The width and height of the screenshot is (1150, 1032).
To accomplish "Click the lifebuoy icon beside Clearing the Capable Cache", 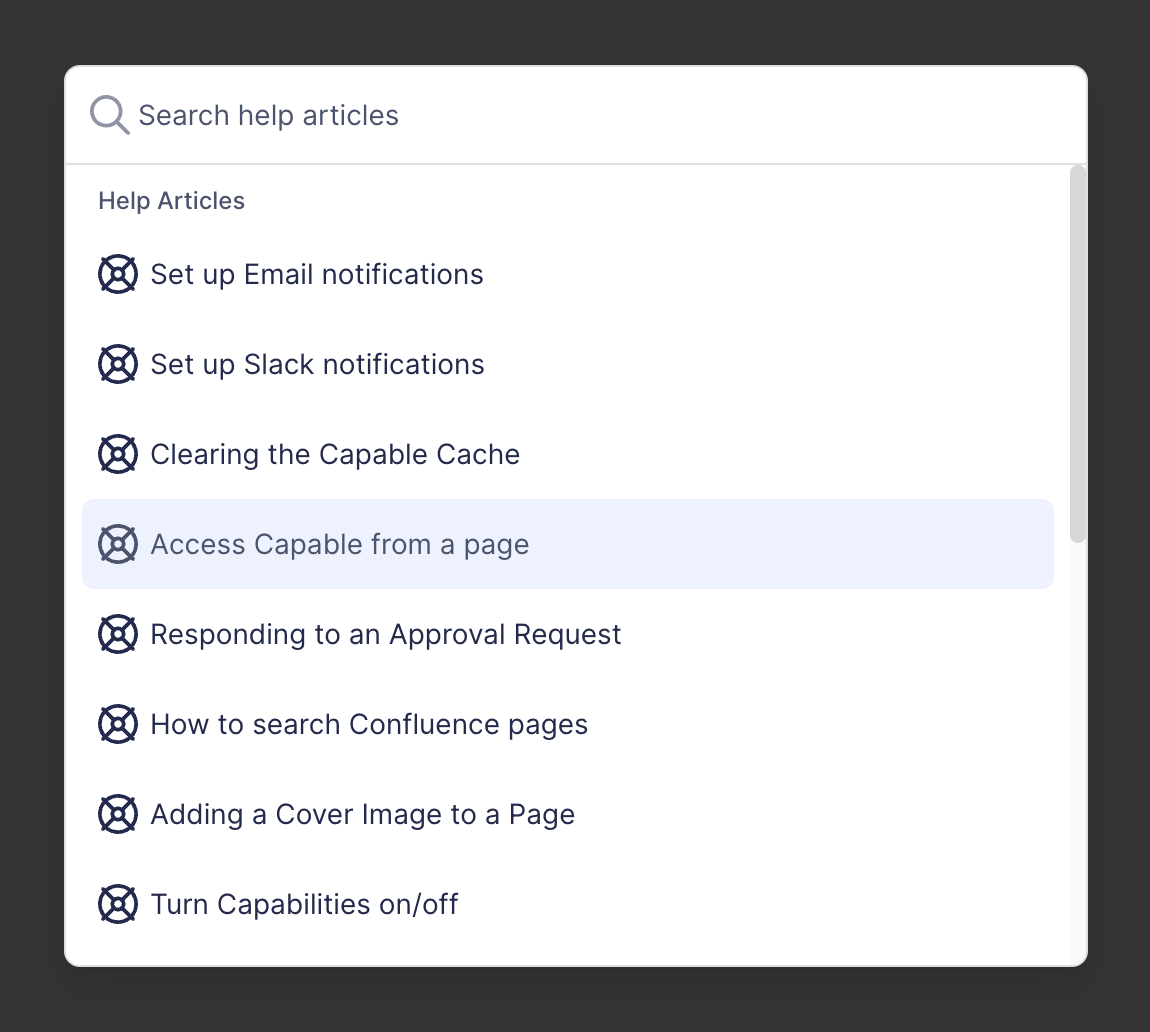I will pos(118,454).
